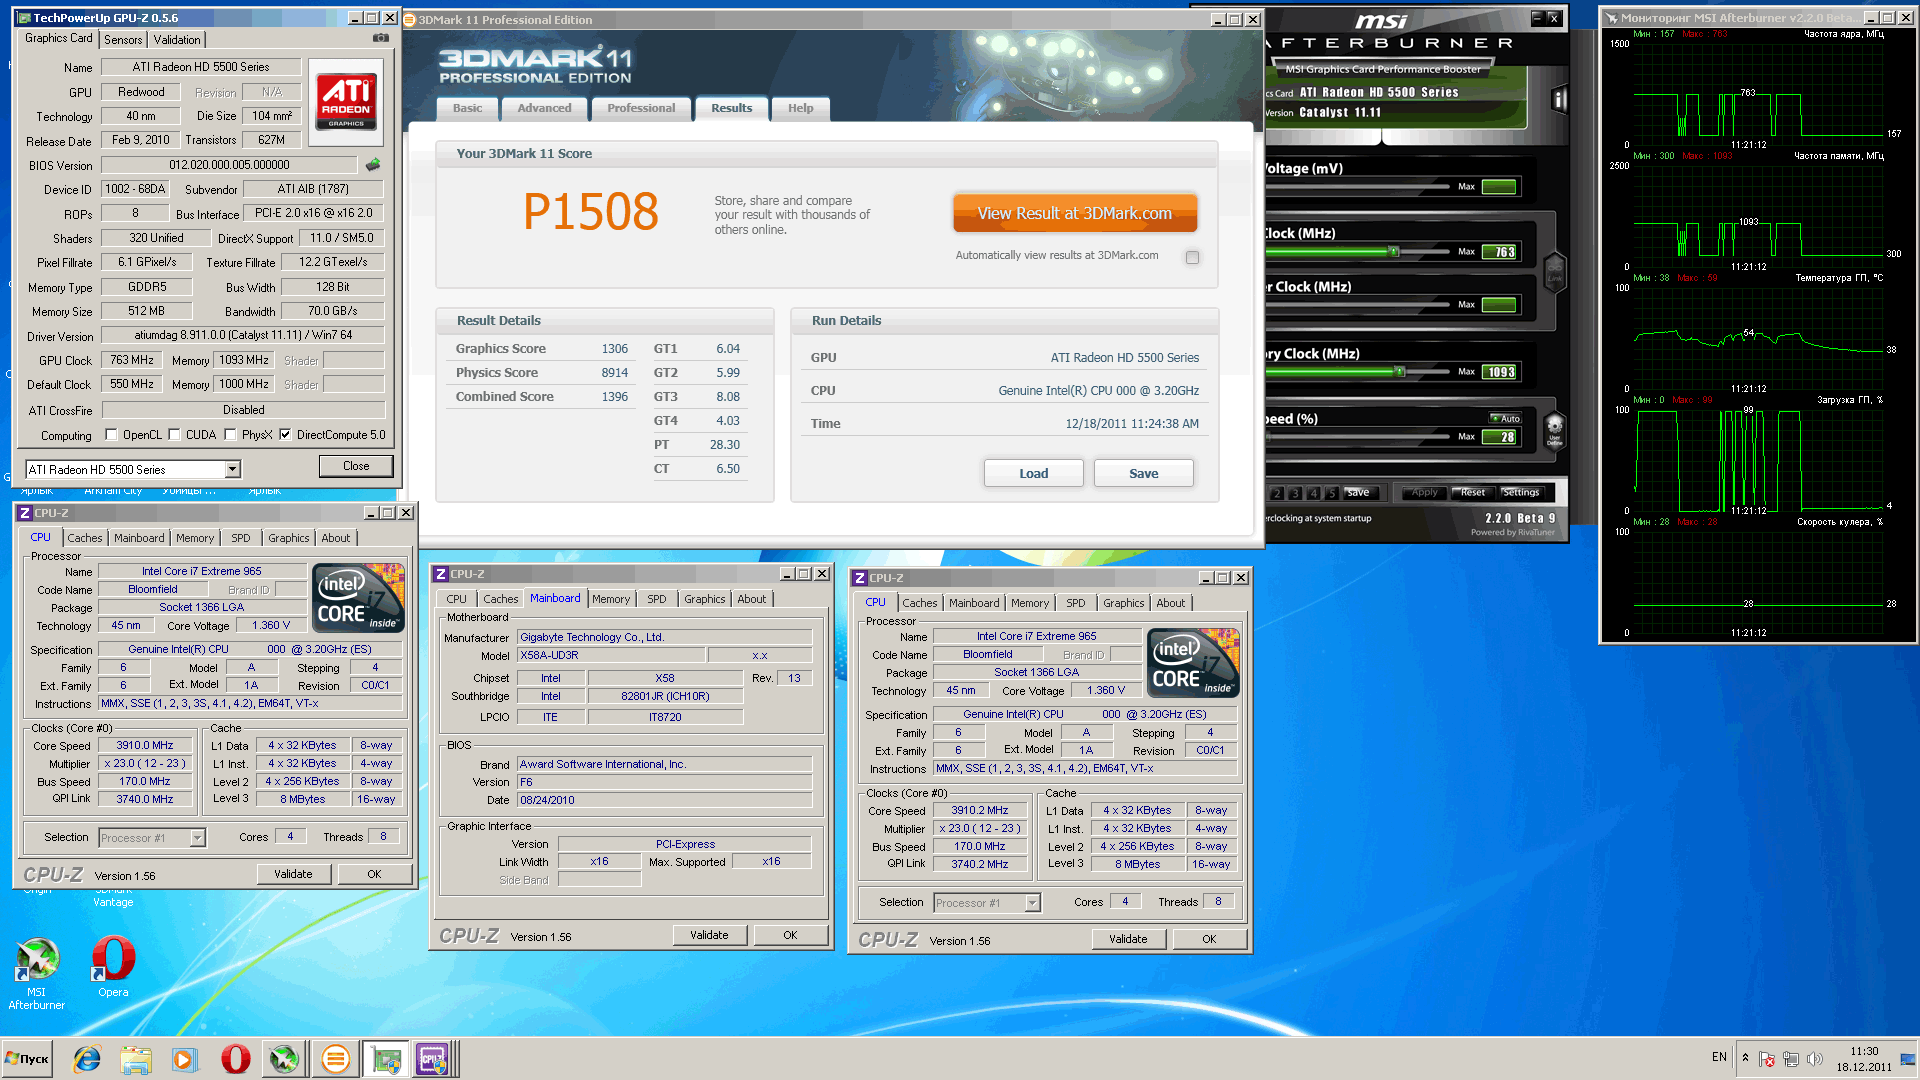Check 'Automatically view results at 3DMark.com'

click(1192, 257)
